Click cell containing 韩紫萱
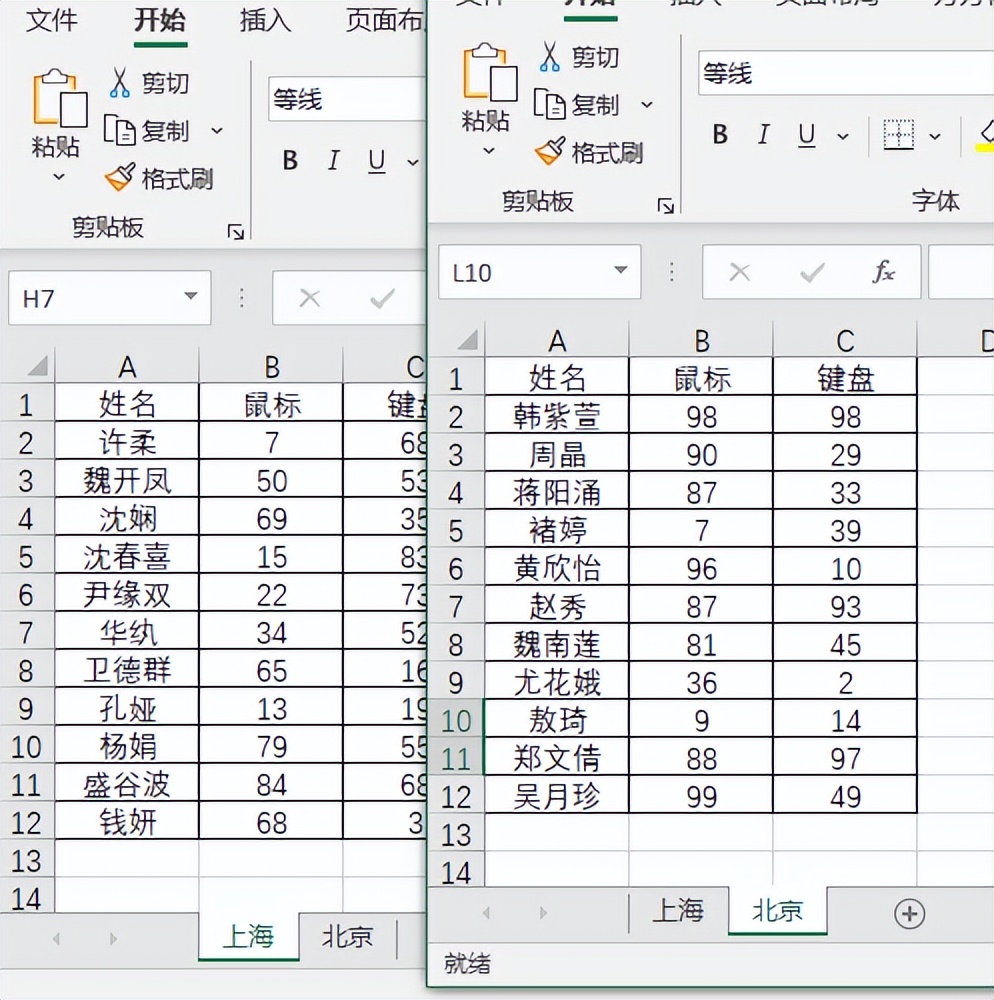 pyautogui.click(x=557, y=416)
